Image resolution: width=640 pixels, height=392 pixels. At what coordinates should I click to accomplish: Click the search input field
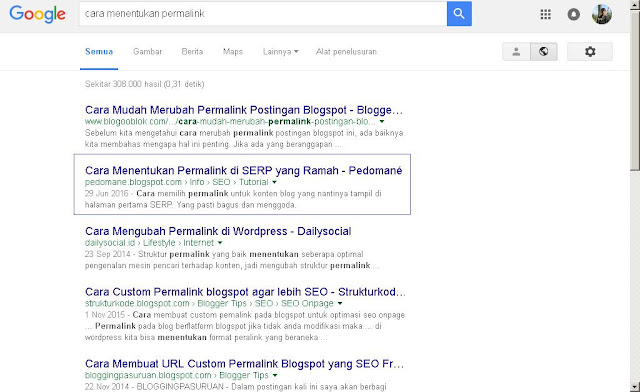click(263, 13)
